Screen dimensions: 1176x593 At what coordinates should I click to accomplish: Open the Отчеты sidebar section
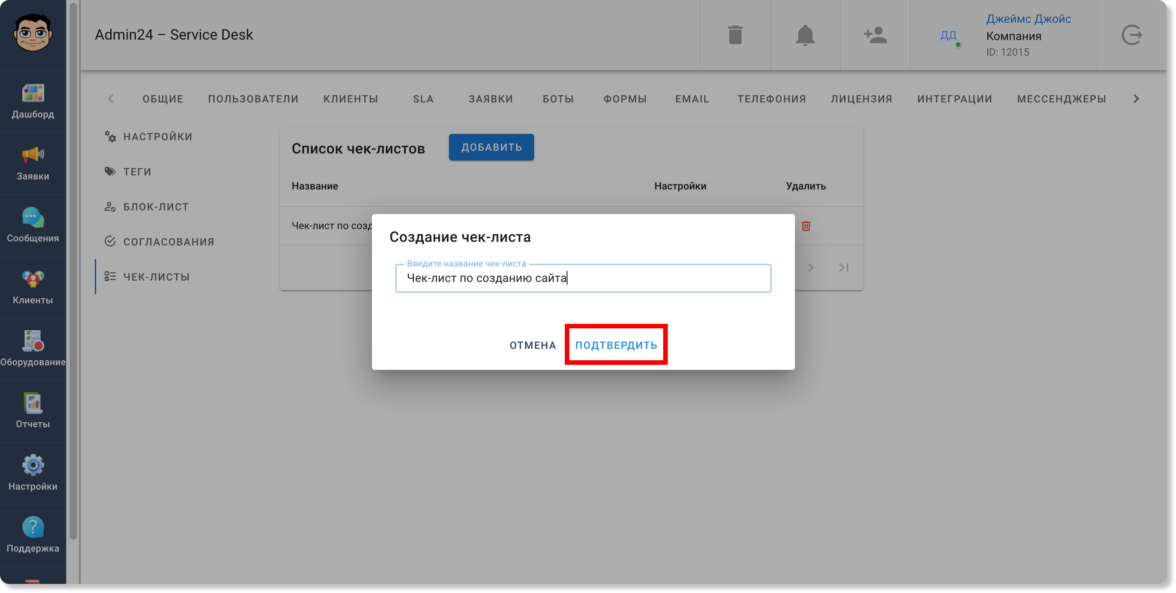tap(33, 410)
